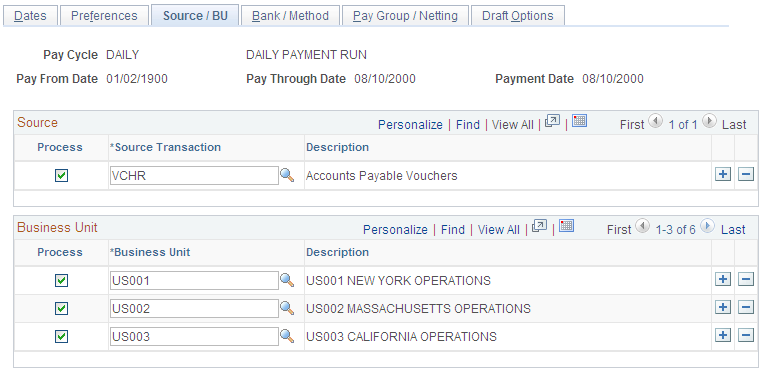Delete the US002 Massachusetts Operations row
Viewport: 765px width, 373px height.
746,307
